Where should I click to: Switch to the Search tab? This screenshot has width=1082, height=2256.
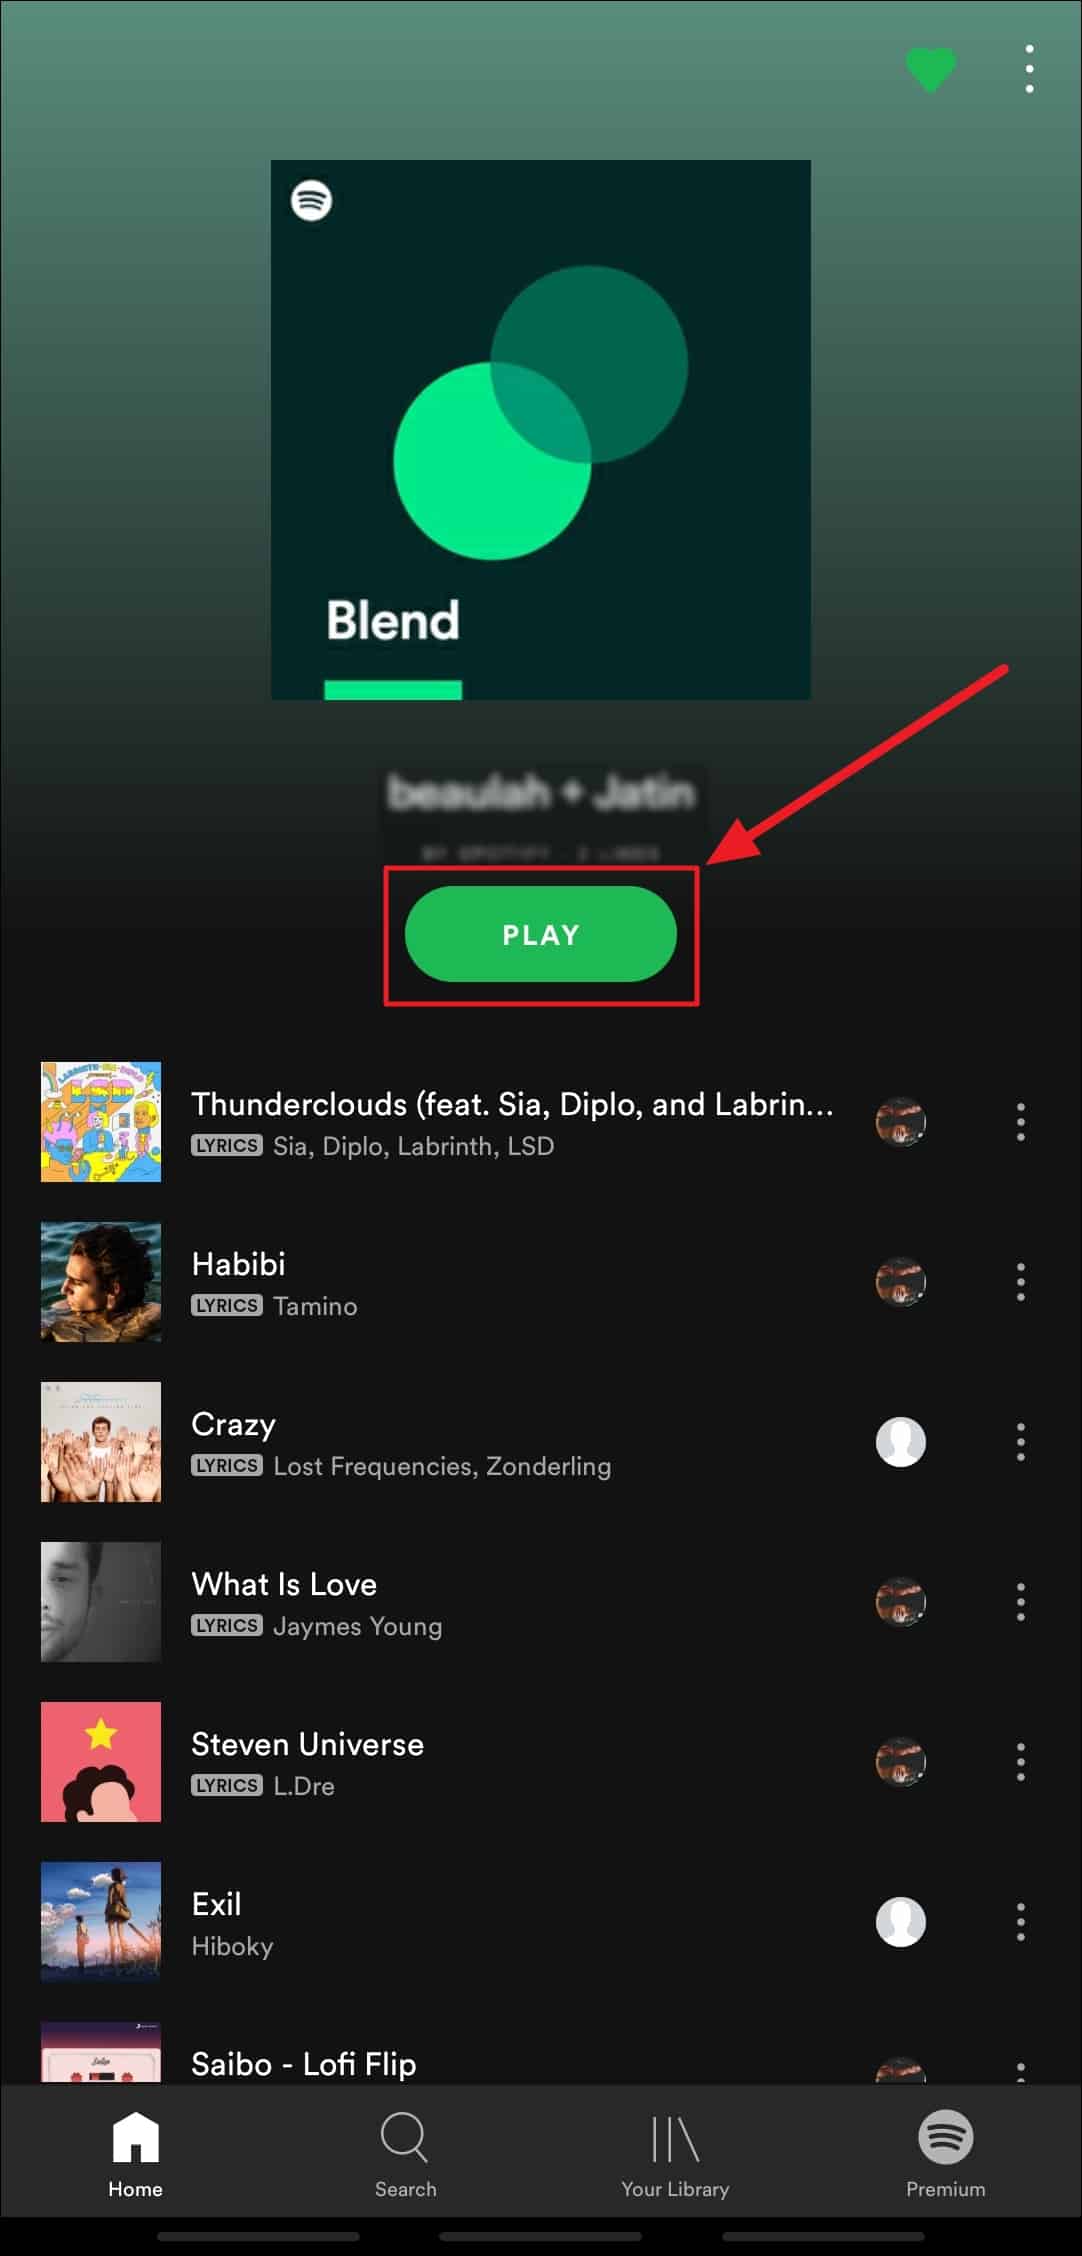[405, 2154]
